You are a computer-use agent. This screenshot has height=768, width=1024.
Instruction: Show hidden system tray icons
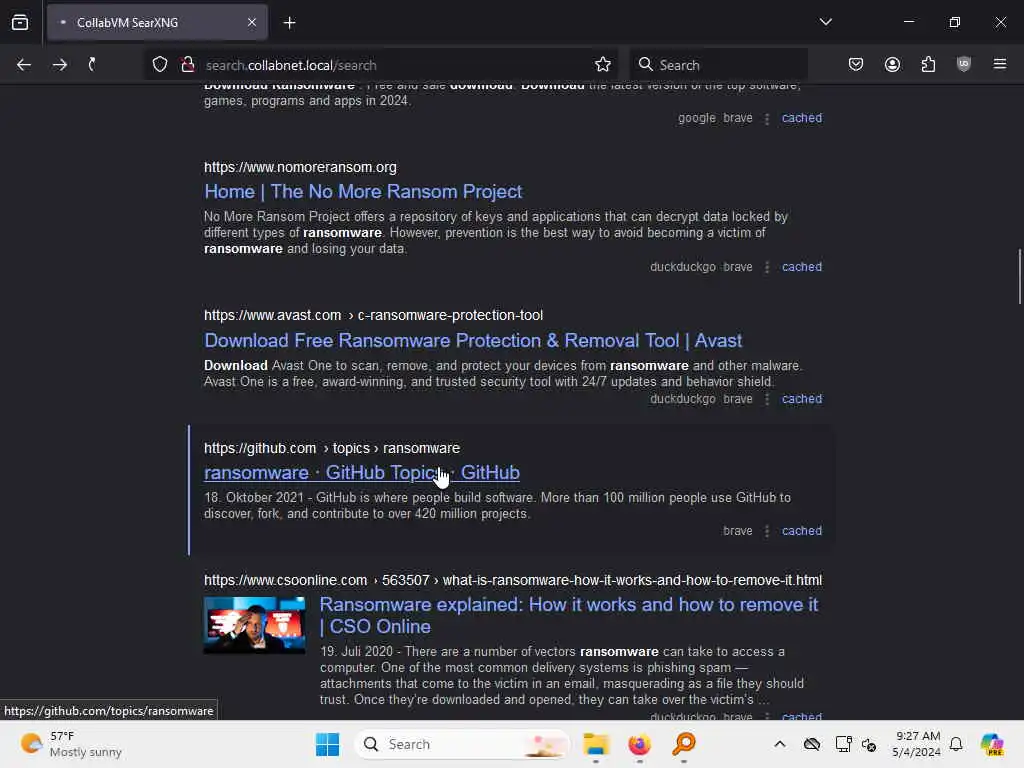tap(780, 744)
